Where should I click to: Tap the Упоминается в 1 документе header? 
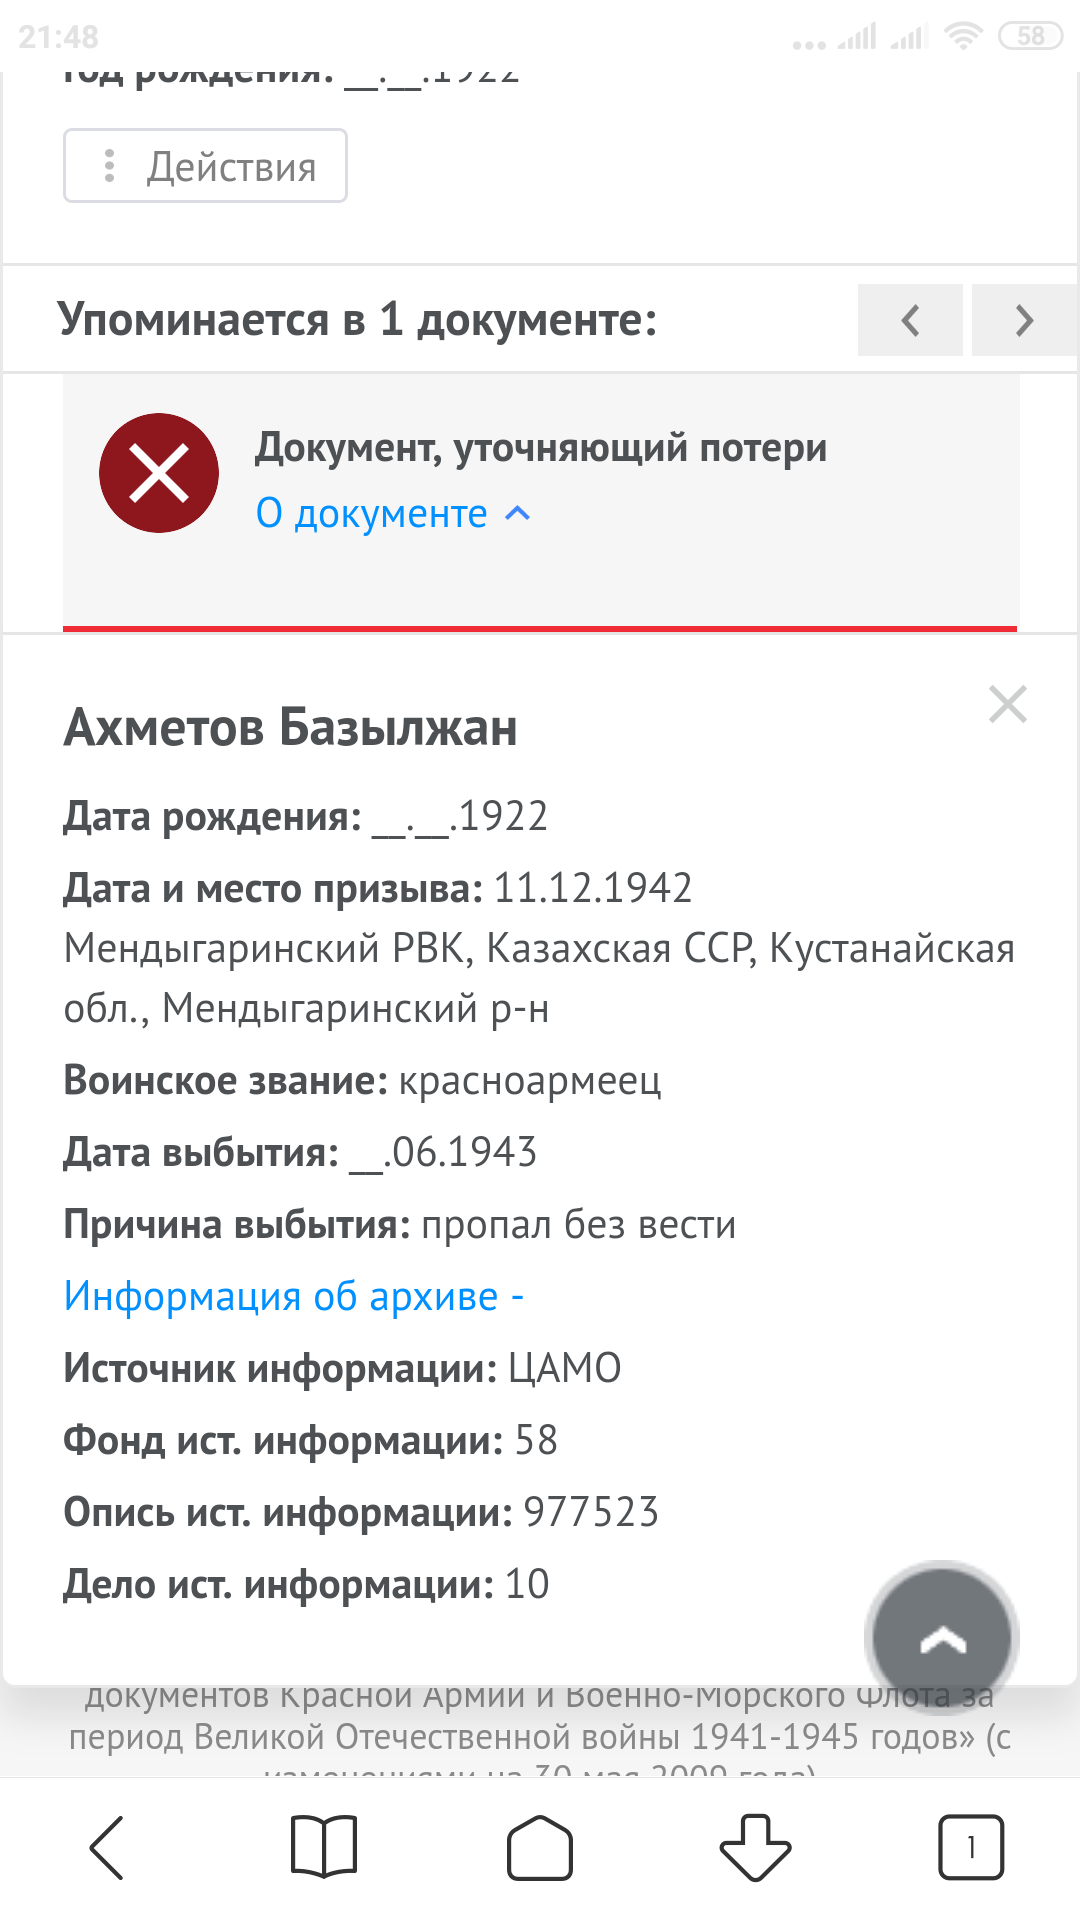[x=357, y=320]
